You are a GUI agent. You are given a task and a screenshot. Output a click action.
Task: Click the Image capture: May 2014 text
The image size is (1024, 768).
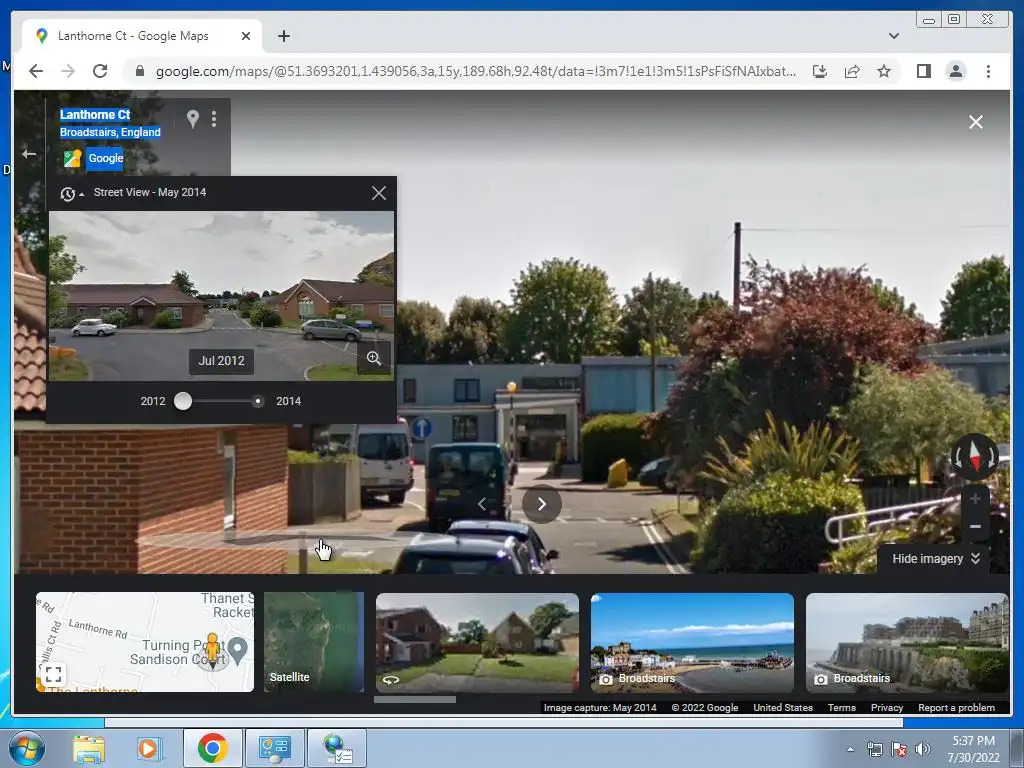coord(600,707)
